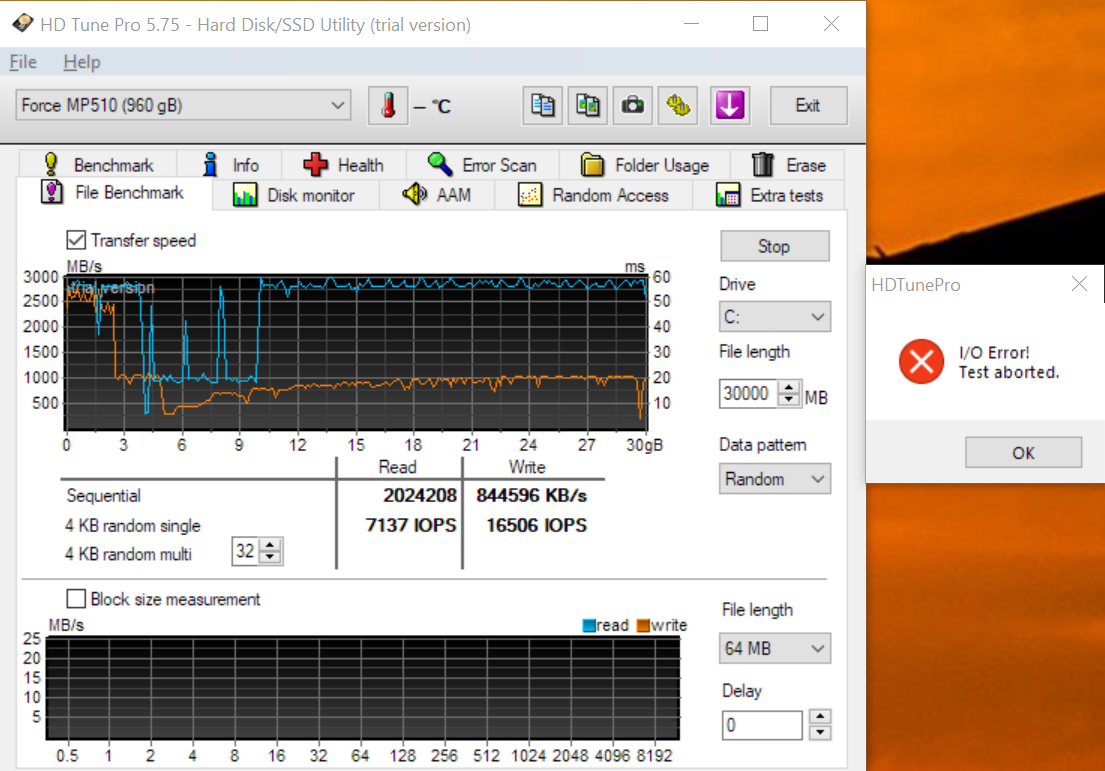Open the Random Access tab
The width and height of the screenshot is (1105, 771).
click(x=593, y=195)
